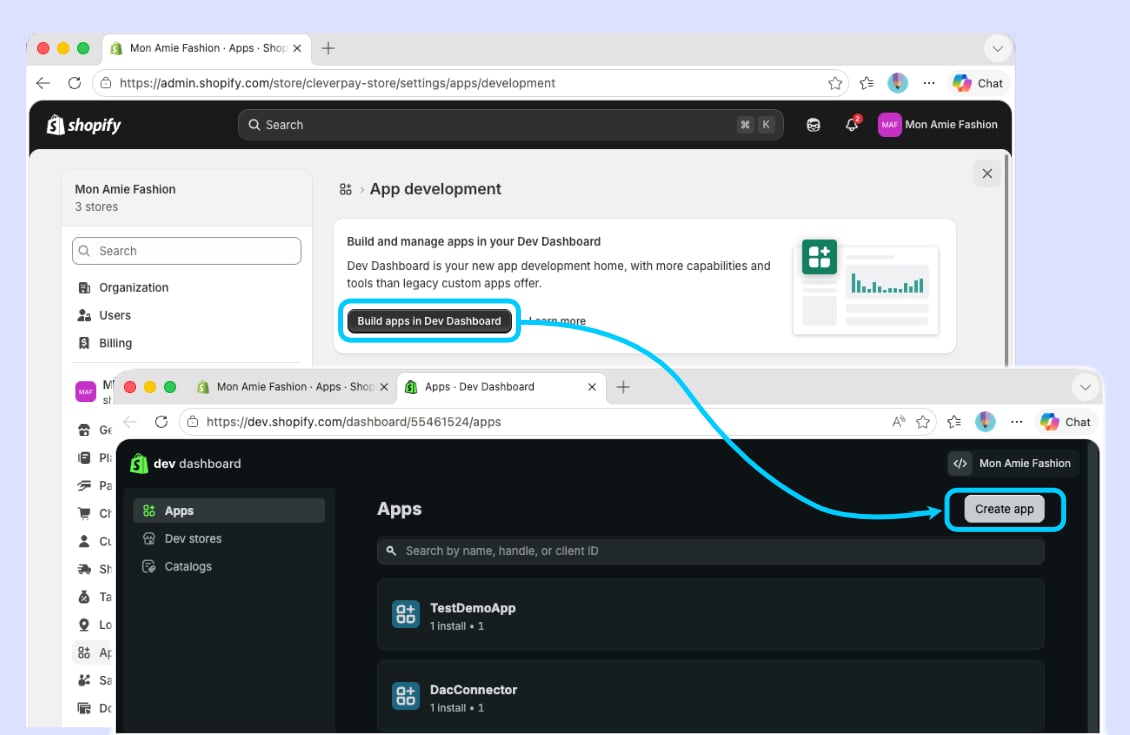Image resolution: width=1130 pixels, height=735 pixels.
Task: Open Catalogs in dev dashboard sidebar
Action: (229, 566)
